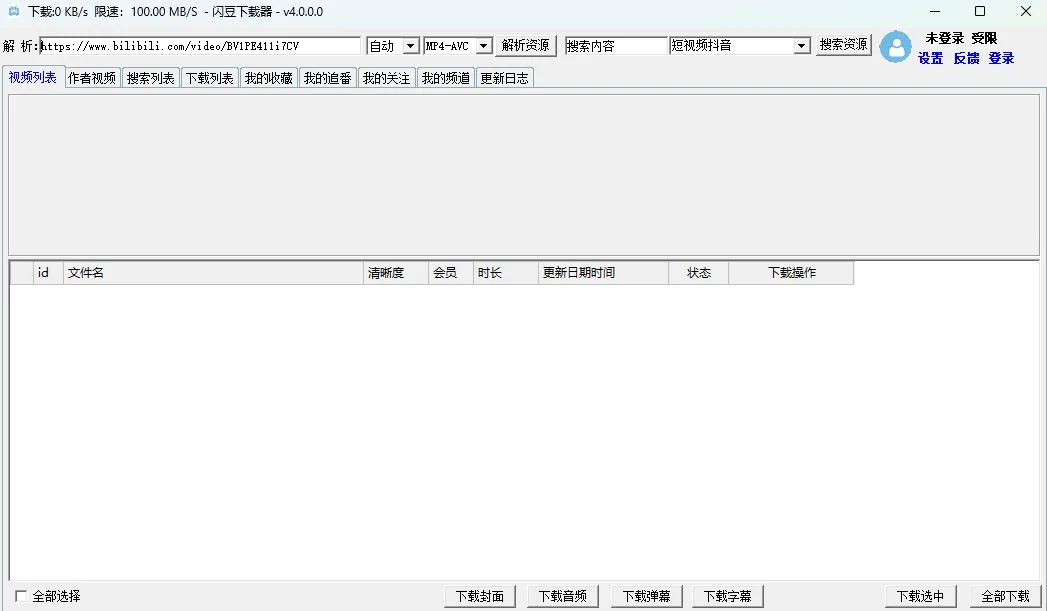
Task: Expand the 短视频抖音 source dropdown
Action: pyautogui.click(x=801, y=46)
